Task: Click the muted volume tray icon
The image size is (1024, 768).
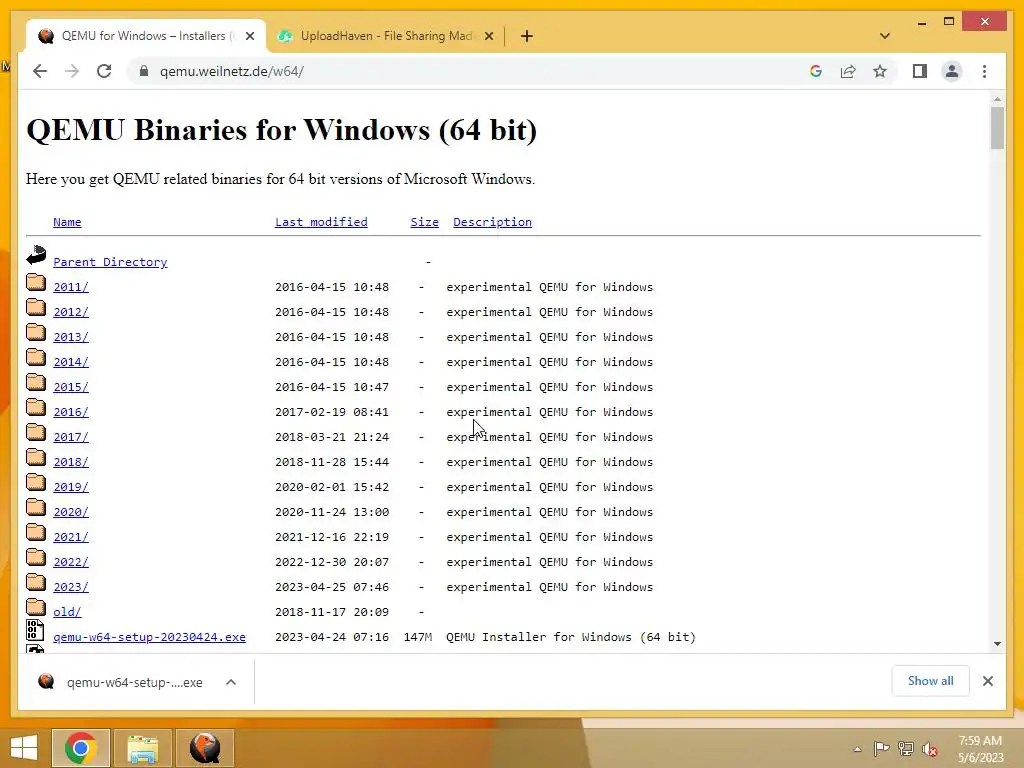Action: pos(930,749)
